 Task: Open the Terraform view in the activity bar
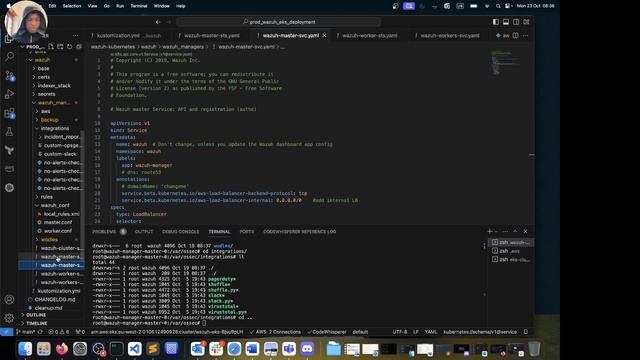(x=9, y=150)
